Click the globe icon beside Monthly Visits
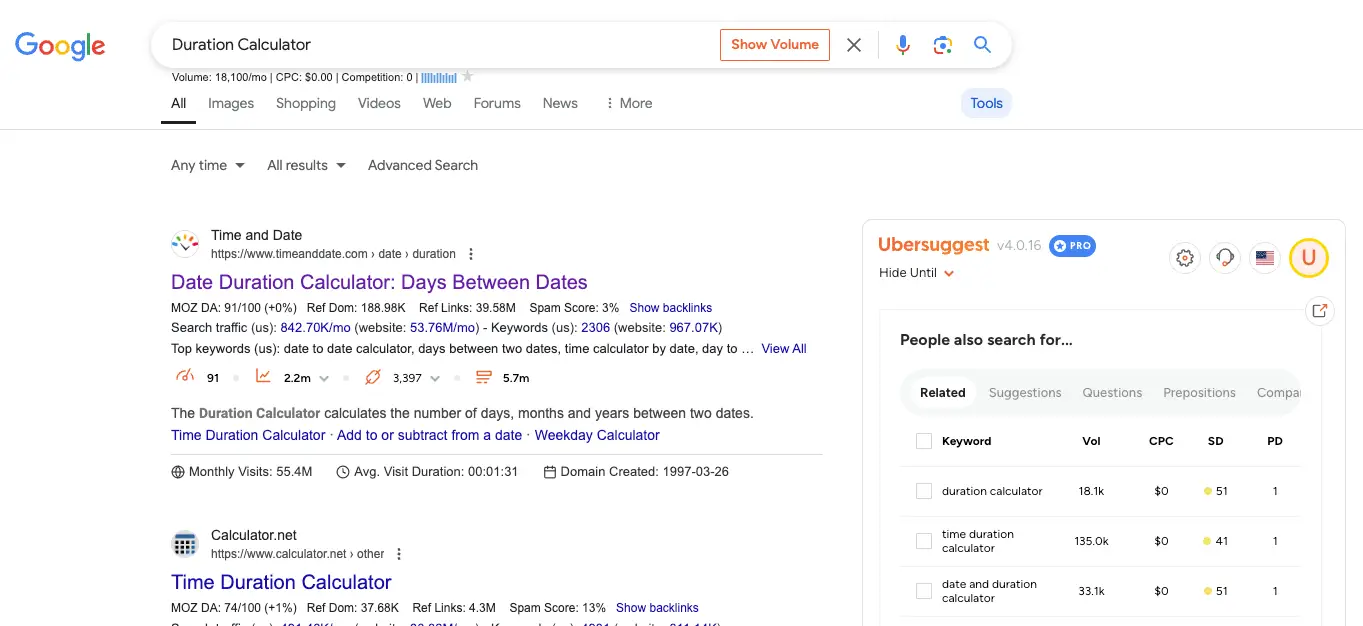 (x=178, y=472)
